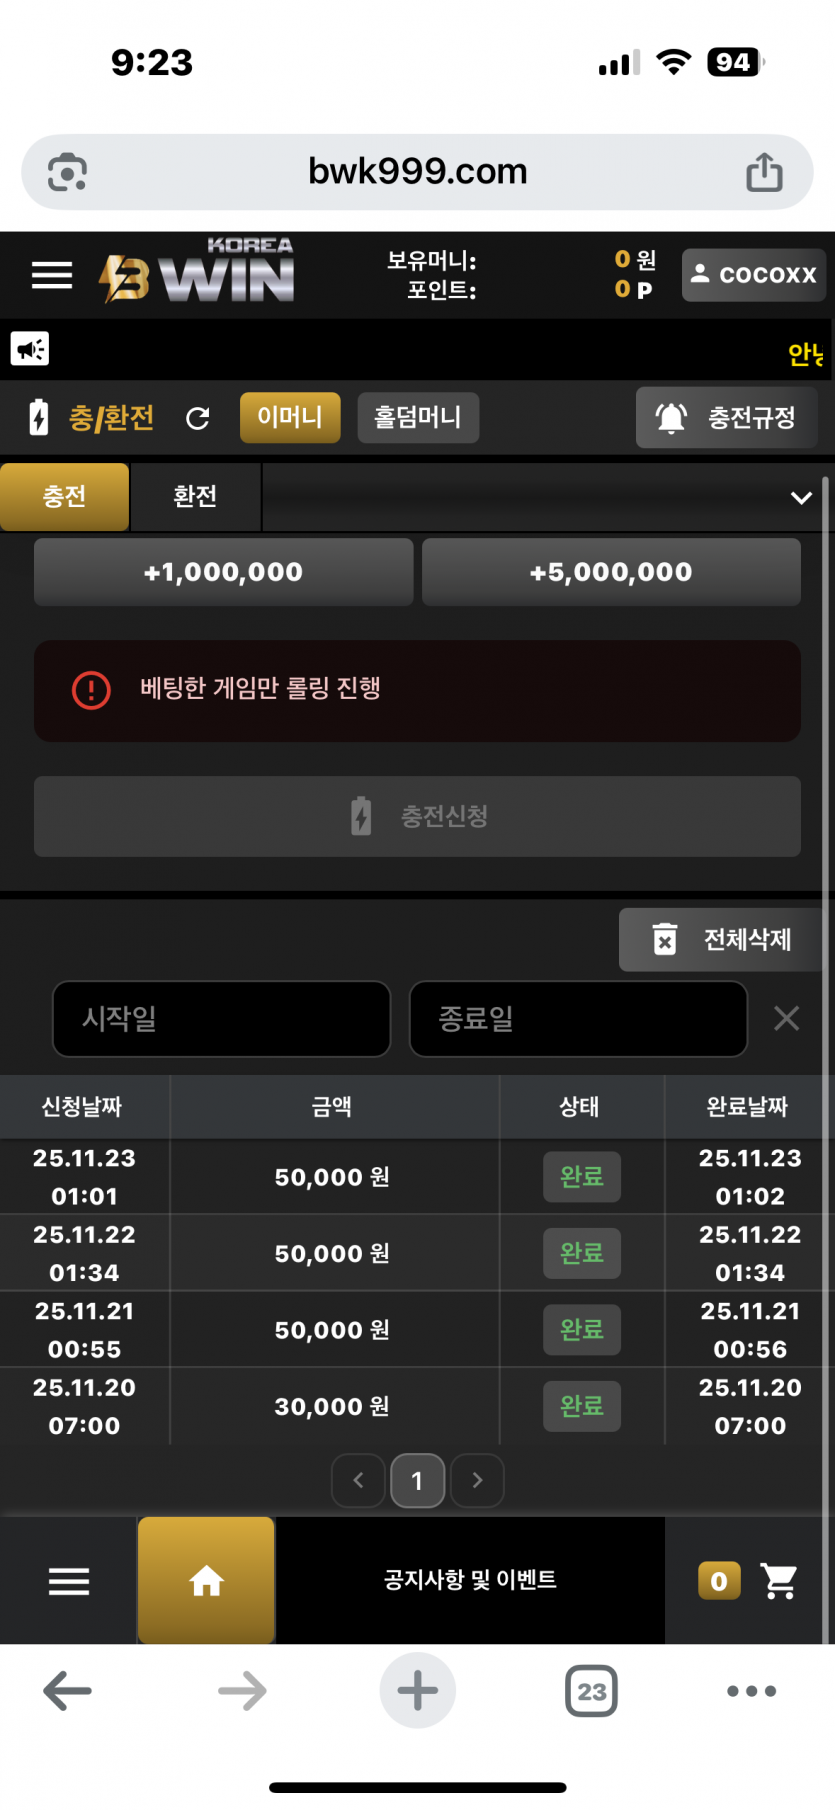Select the 충전 tab

[64, 496]
